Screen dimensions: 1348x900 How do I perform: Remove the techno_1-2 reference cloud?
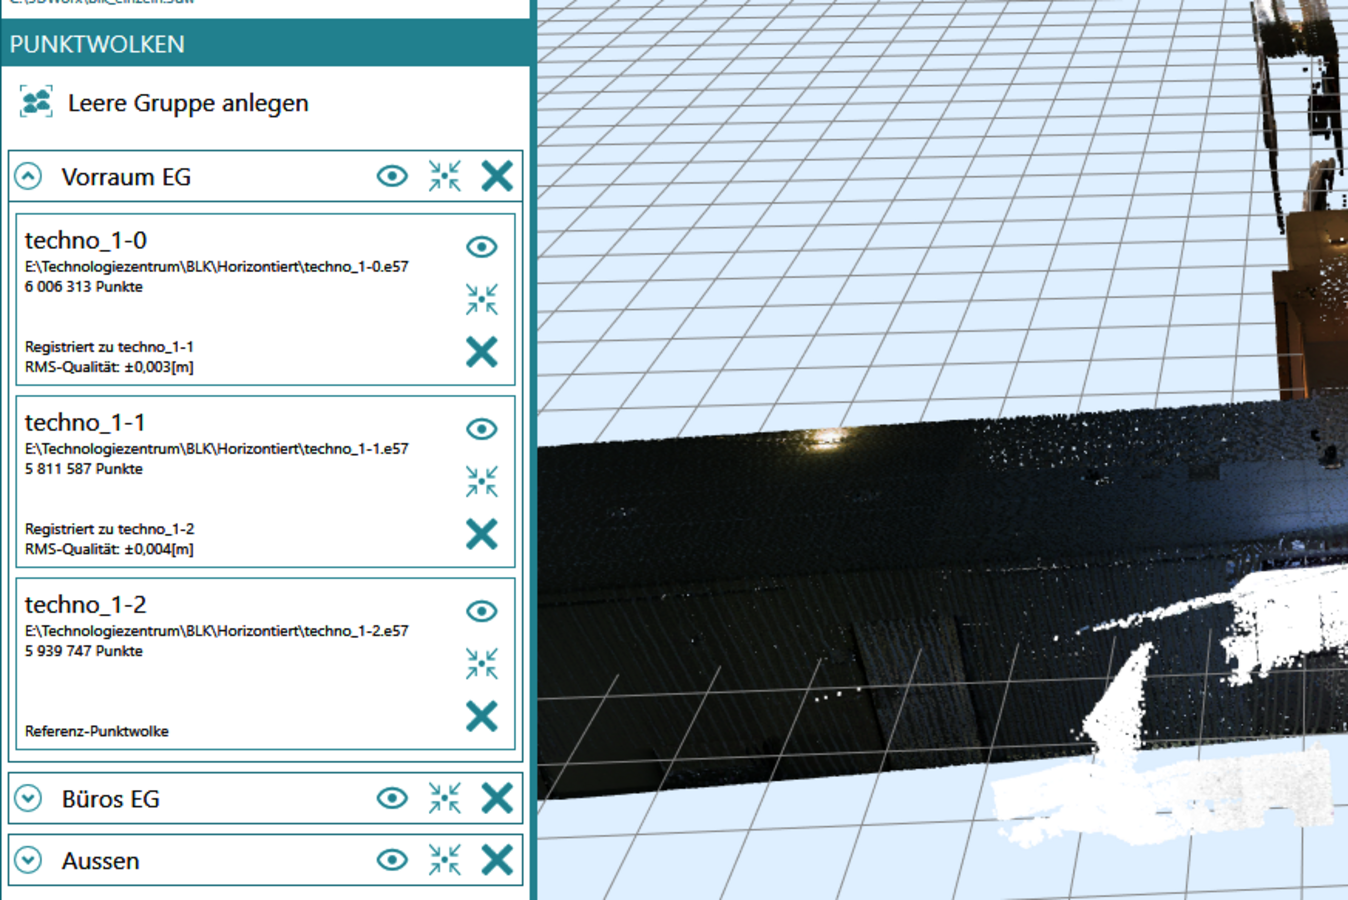(x=481, y=716)
